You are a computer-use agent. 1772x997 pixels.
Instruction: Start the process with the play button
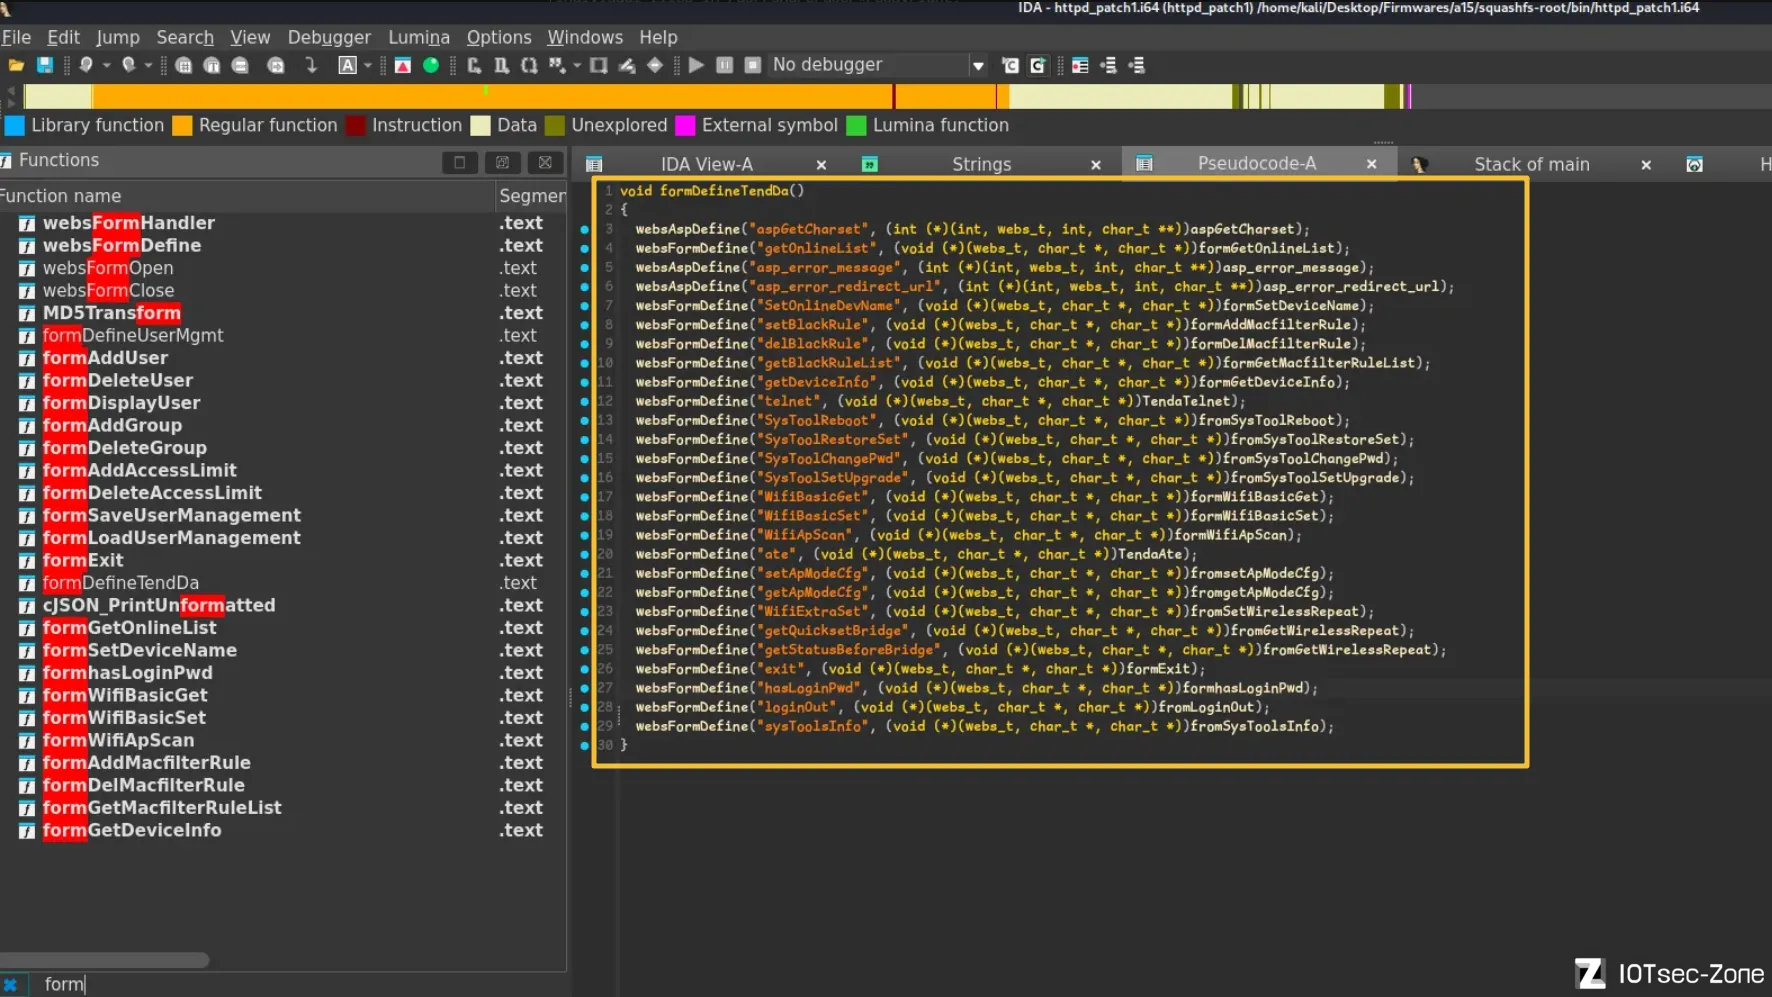[697, 65]
